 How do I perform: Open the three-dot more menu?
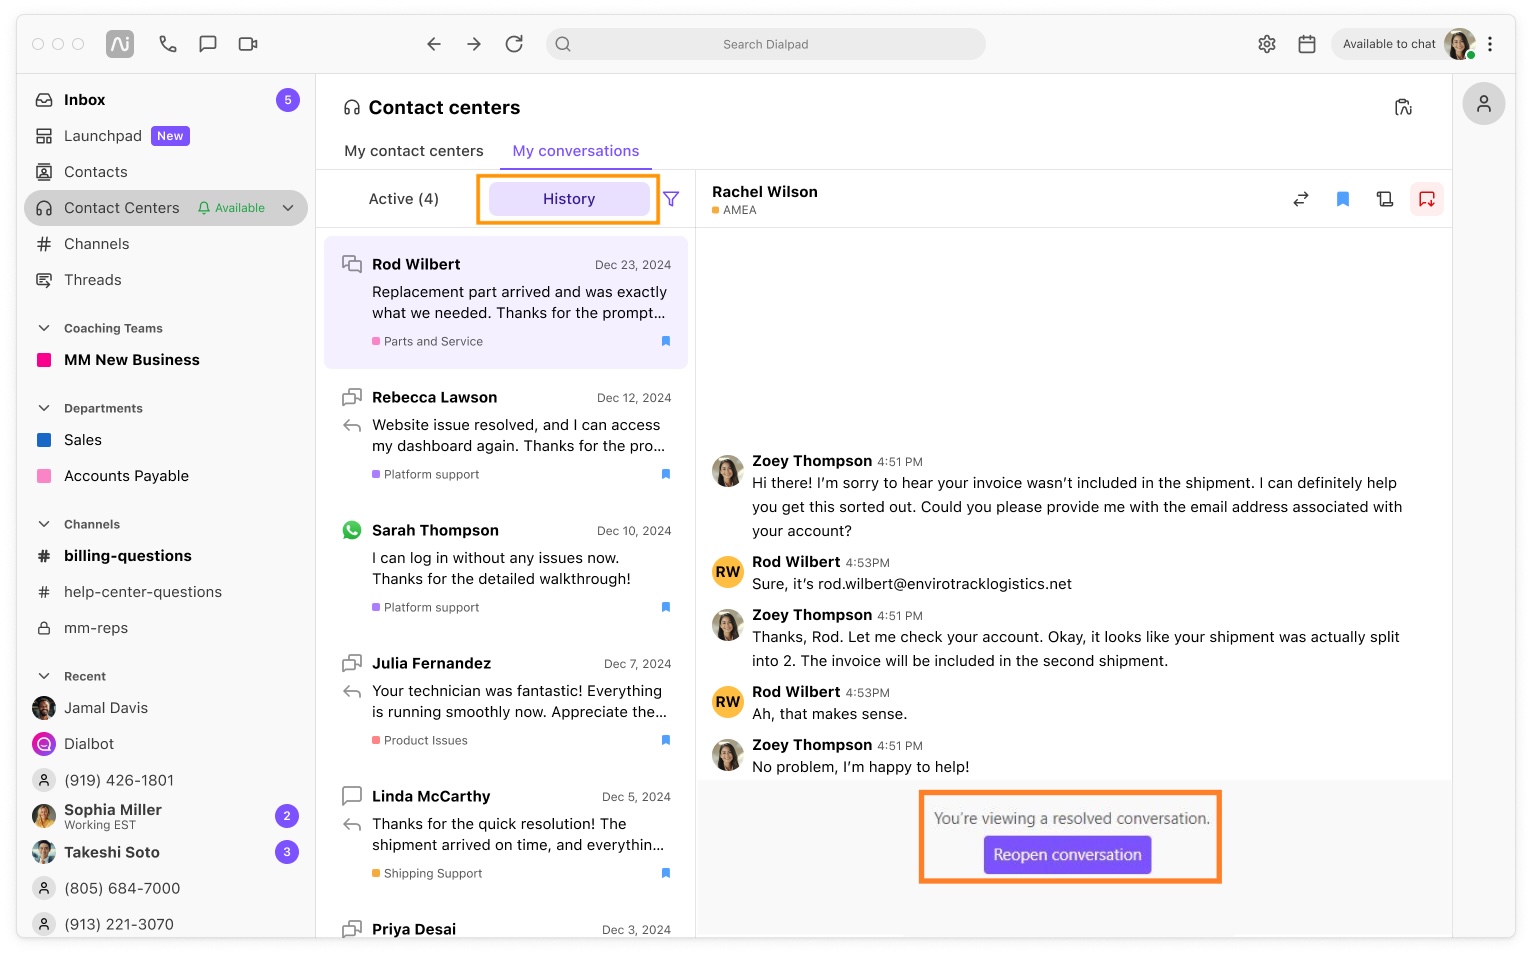(1490, 44)
